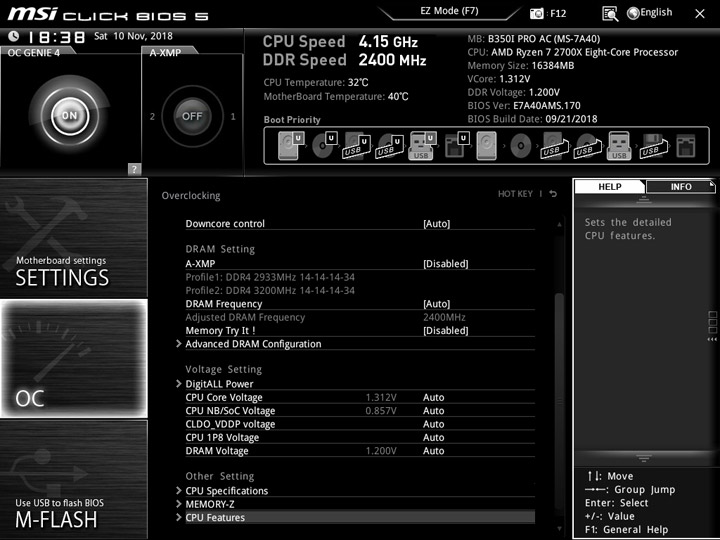Toggle the OC Genie 4 ON button
Screen dimensions: 720x540
point(70,115)
